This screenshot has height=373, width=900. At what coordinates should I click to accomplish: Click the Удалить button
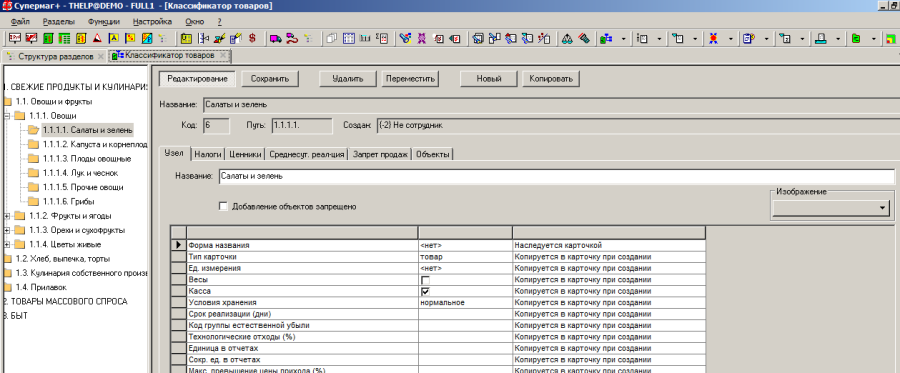click(x=348, y=79)
